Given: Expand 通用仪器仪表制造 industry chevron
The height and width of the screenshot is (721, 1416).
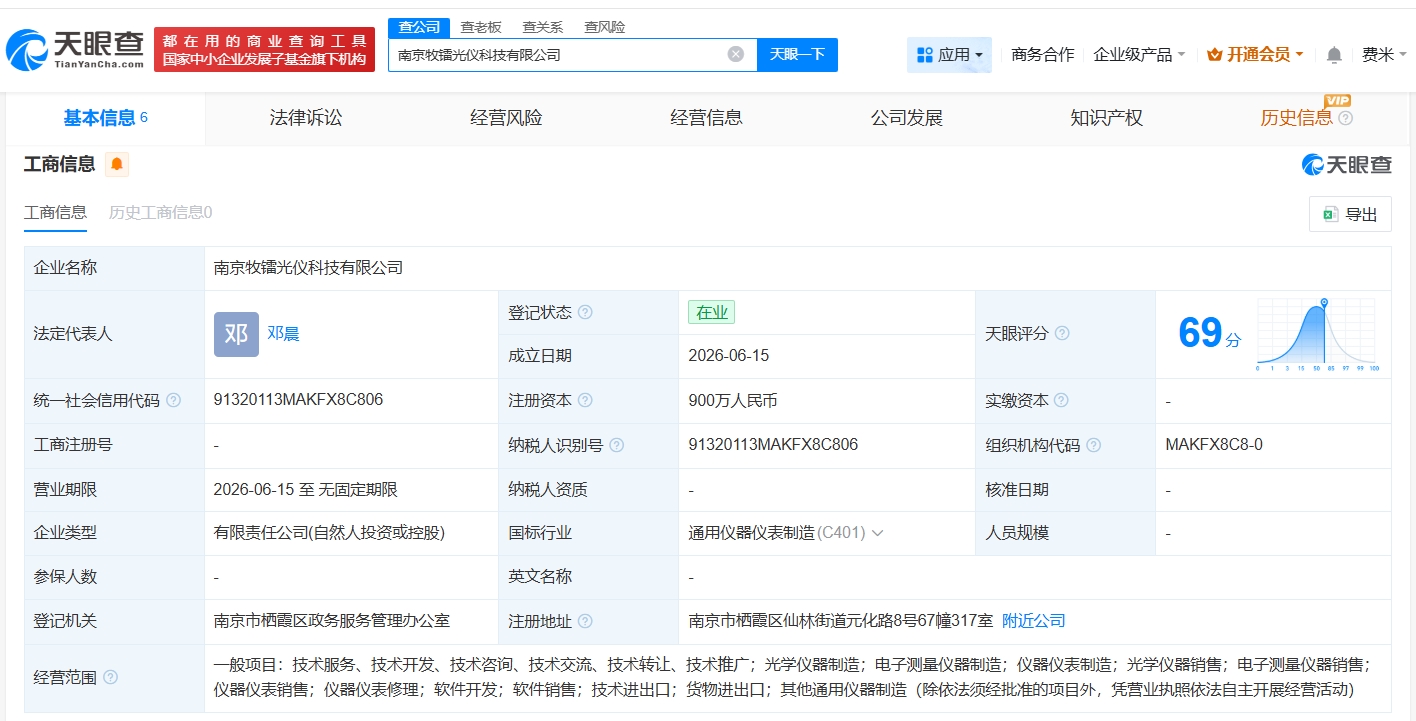Looking at the screenshot, I should coord(878,533).
